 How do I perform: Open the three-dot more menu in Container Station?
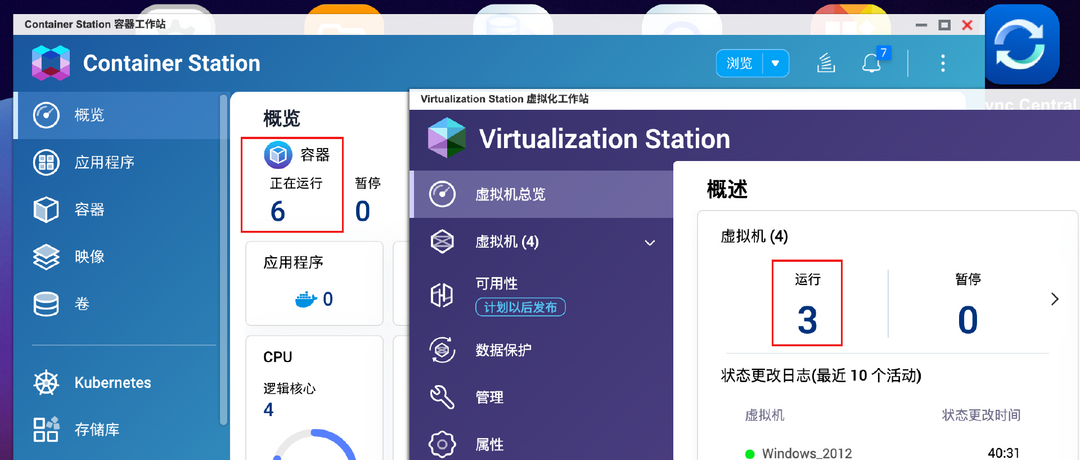point(943,64)
